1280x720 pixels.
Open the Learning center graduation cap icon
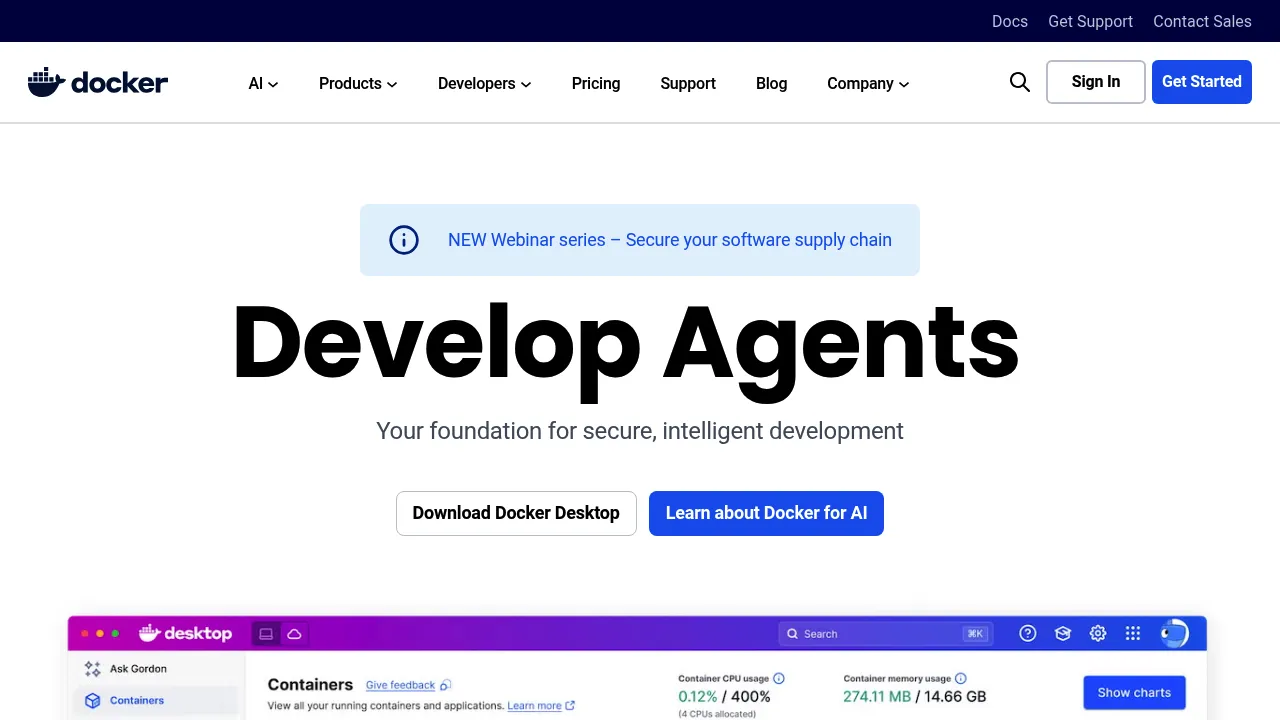pos(1063,633)
